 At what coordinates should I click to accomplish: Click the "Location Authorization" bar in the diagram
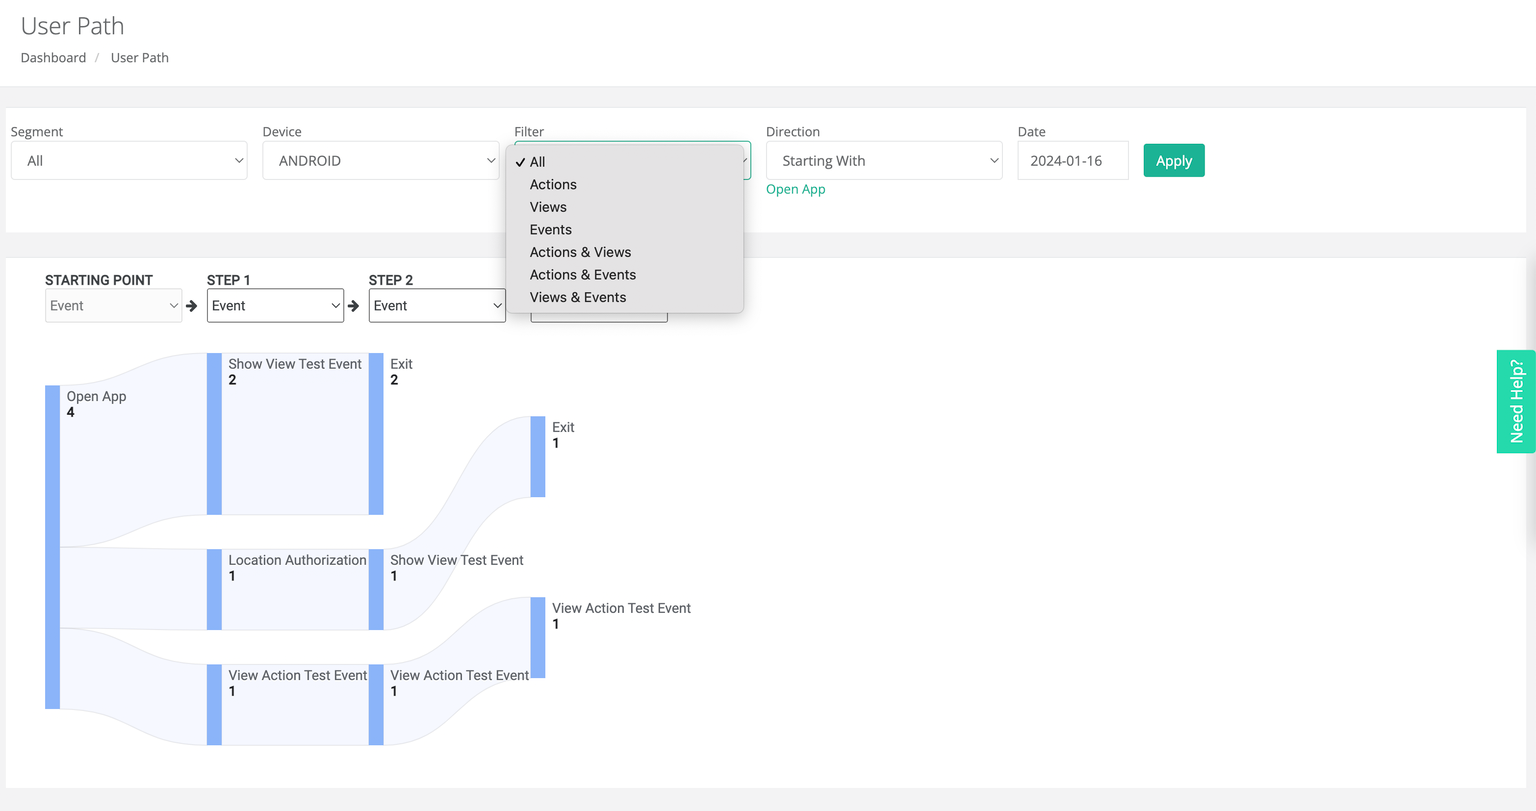pos(215,588)
